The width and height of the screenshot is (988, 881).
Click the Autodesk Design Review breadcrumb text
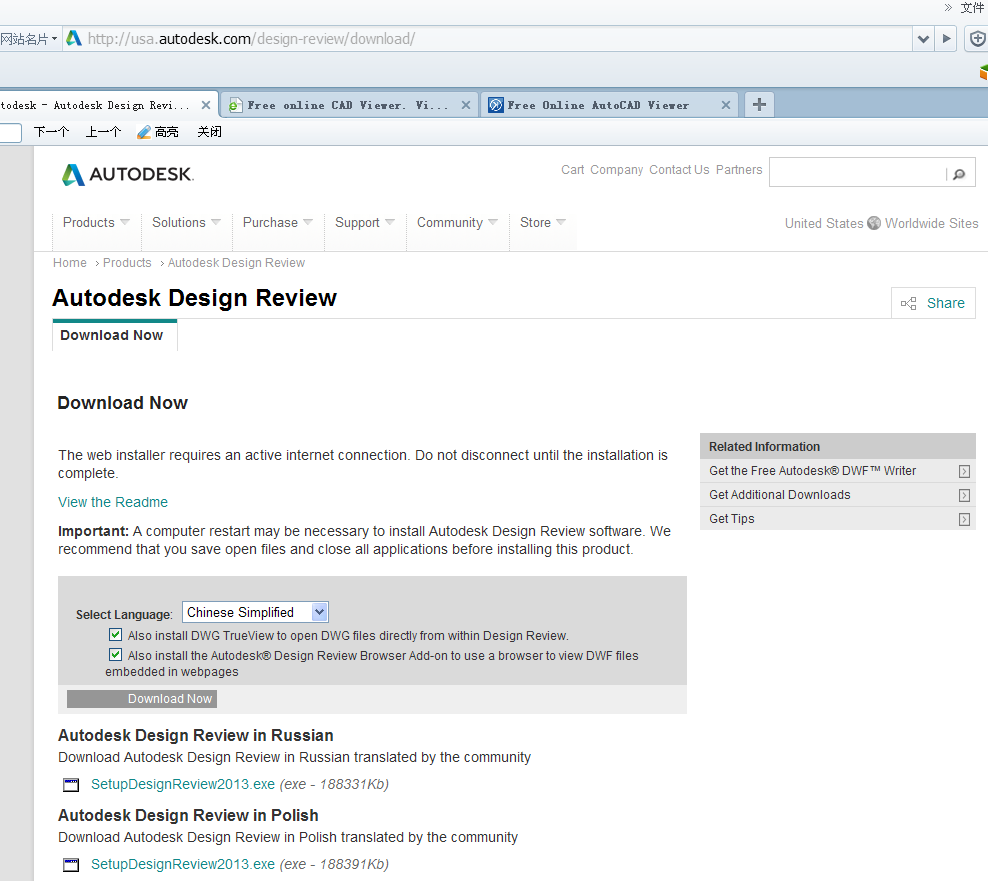pos(236,263)
